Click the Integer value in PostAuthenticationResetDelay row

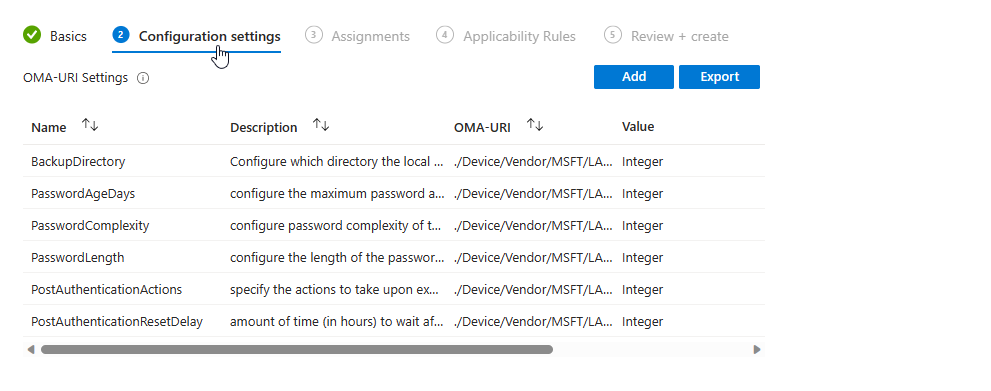pos(642,322)
